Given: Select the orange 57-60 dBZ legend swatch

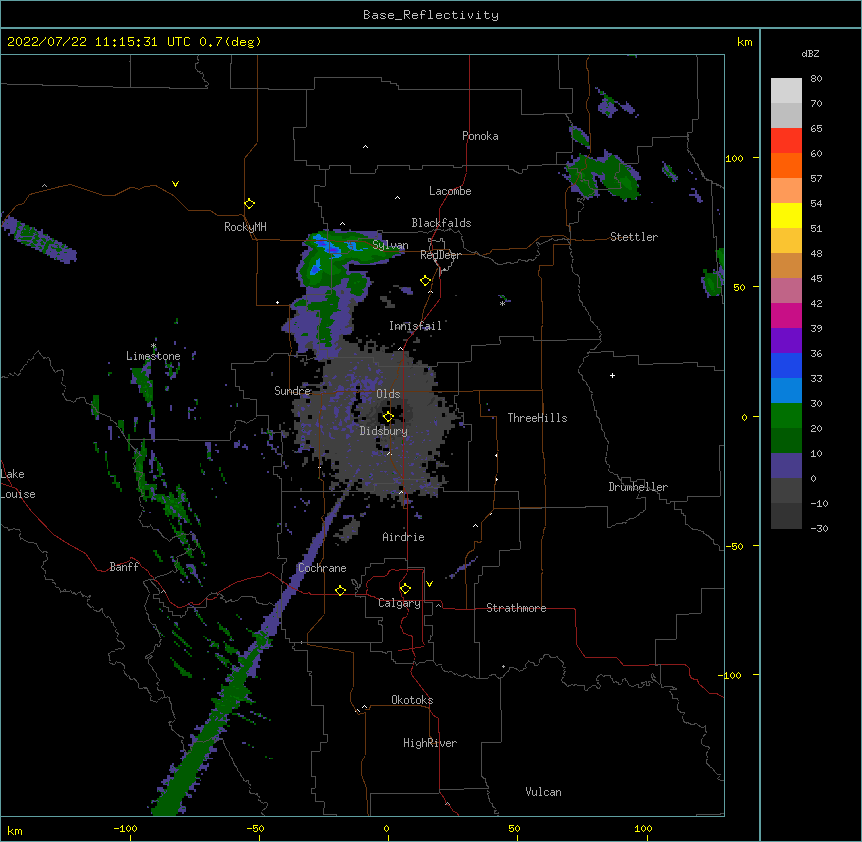Looking at the screenshot, I should [x=786, y=165].
